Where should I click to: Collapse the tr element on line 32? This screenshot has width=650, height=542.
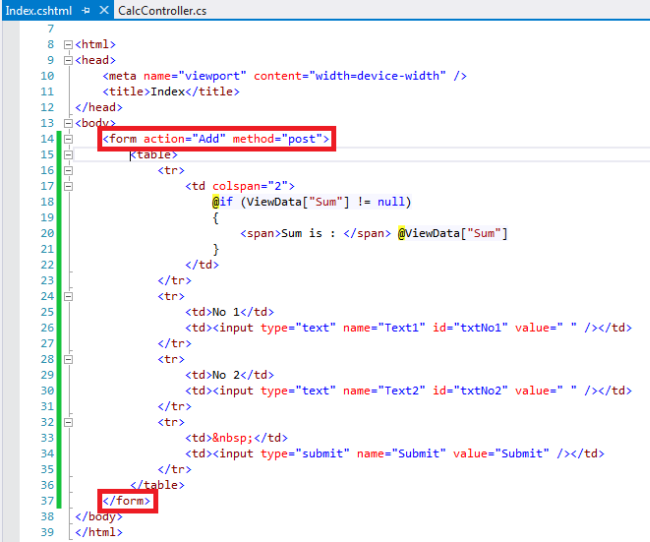point(68,422)
